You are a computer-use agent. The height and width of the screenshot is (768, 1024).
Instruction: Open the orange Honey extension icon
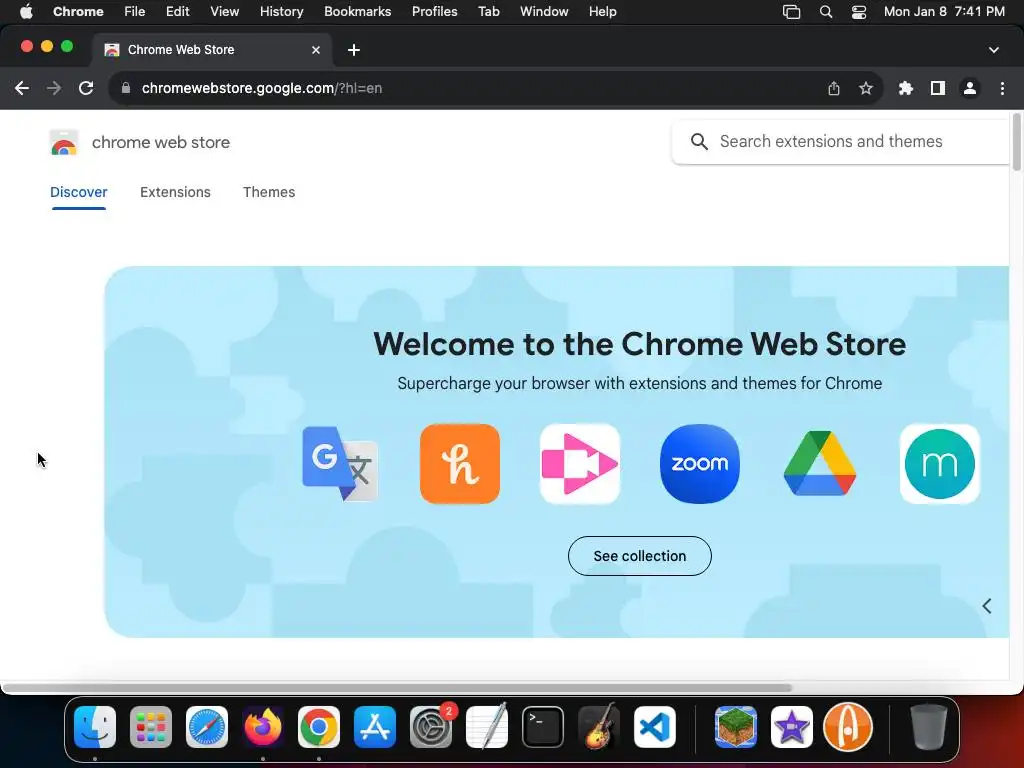click(x=460, y=464)
